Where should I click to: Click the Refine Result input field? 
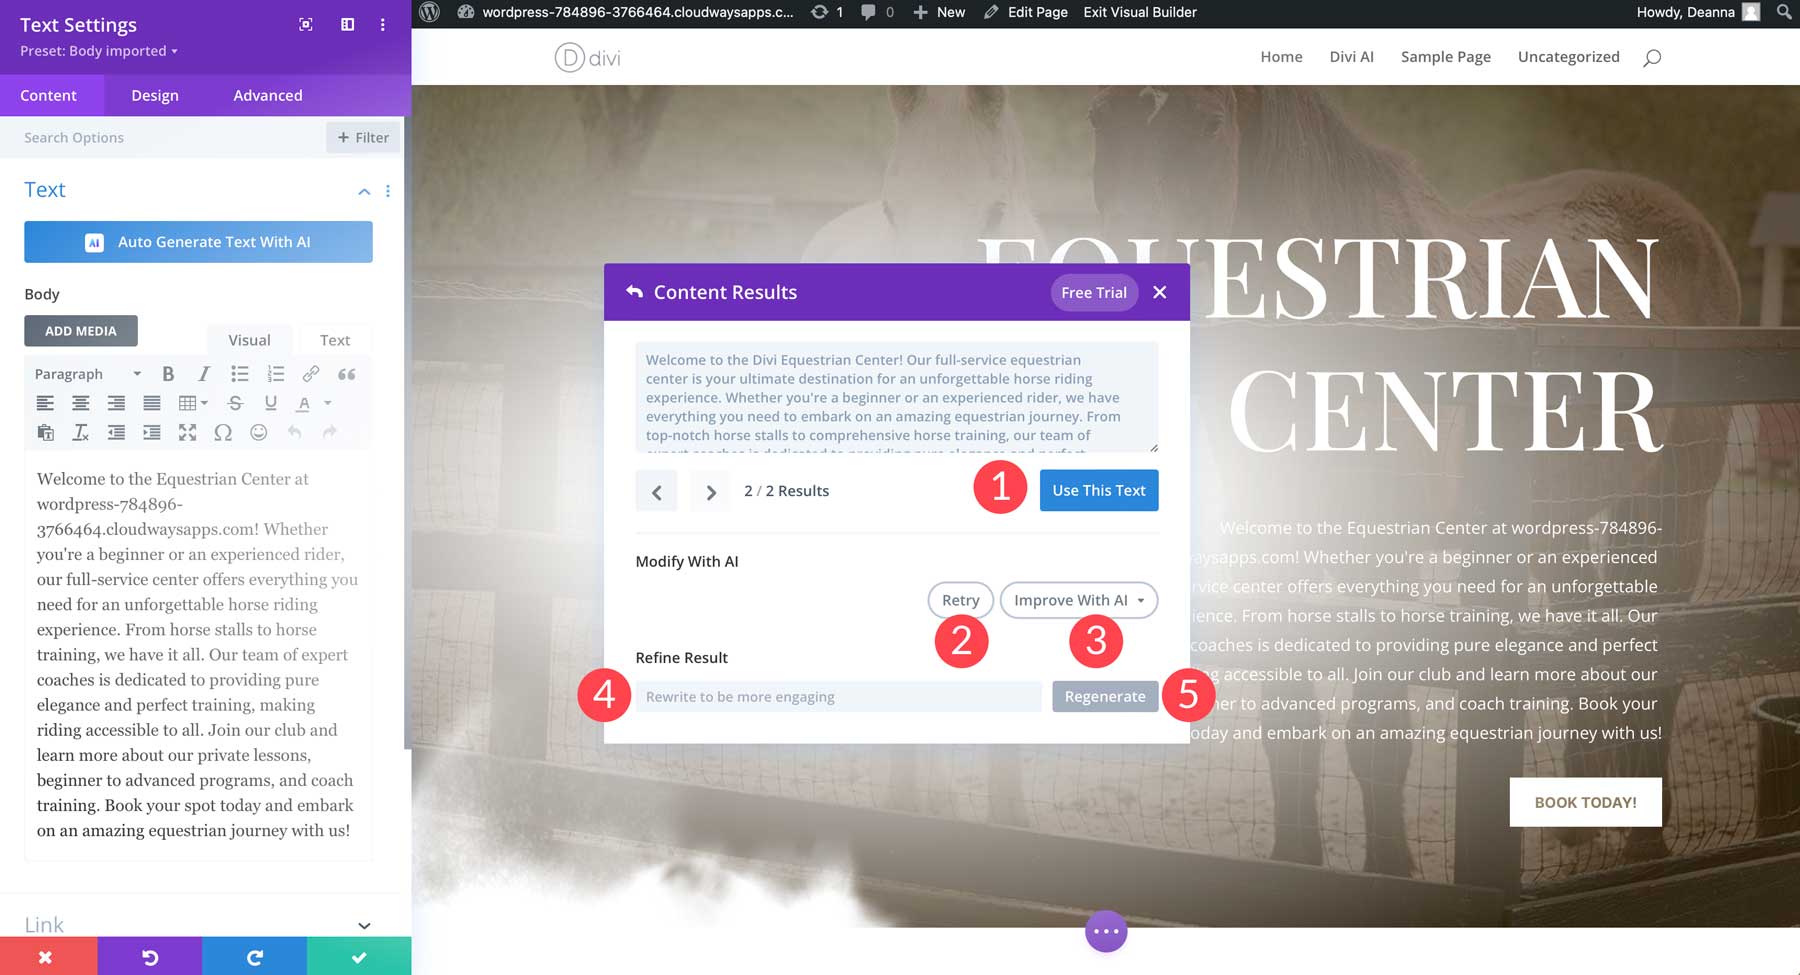pyautogui.click(x=838, y=697)
